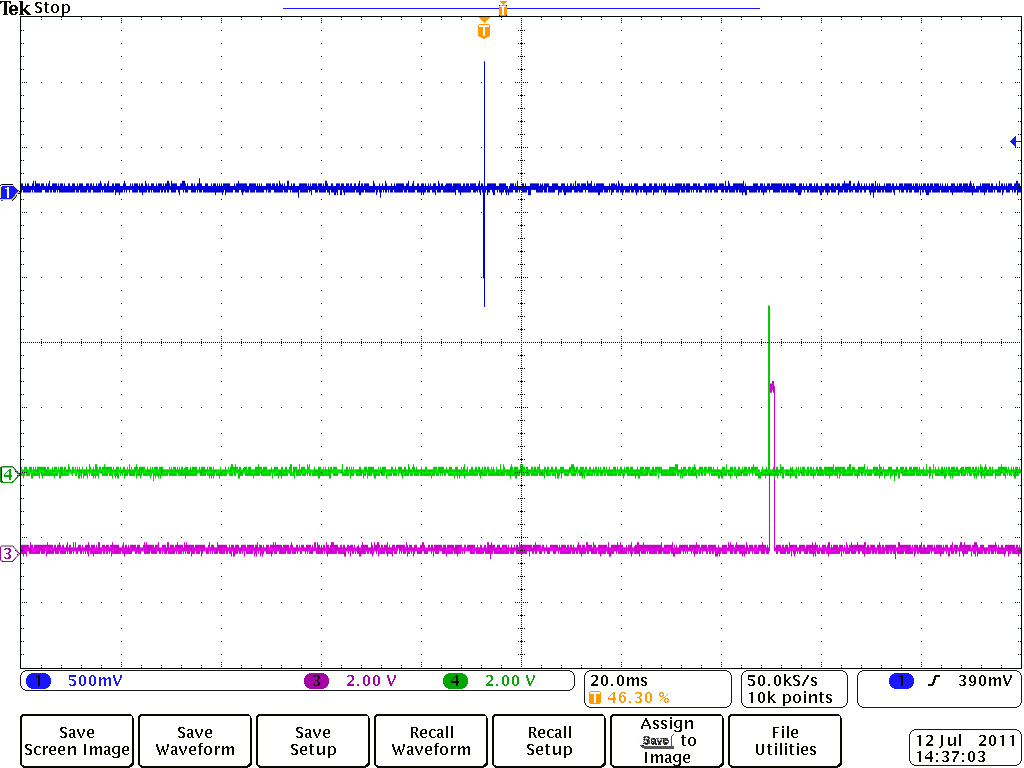The width and height of the screenshot is (1024, 768).
Task: Click the channel 4 ground marker
Action: (9, 474)
